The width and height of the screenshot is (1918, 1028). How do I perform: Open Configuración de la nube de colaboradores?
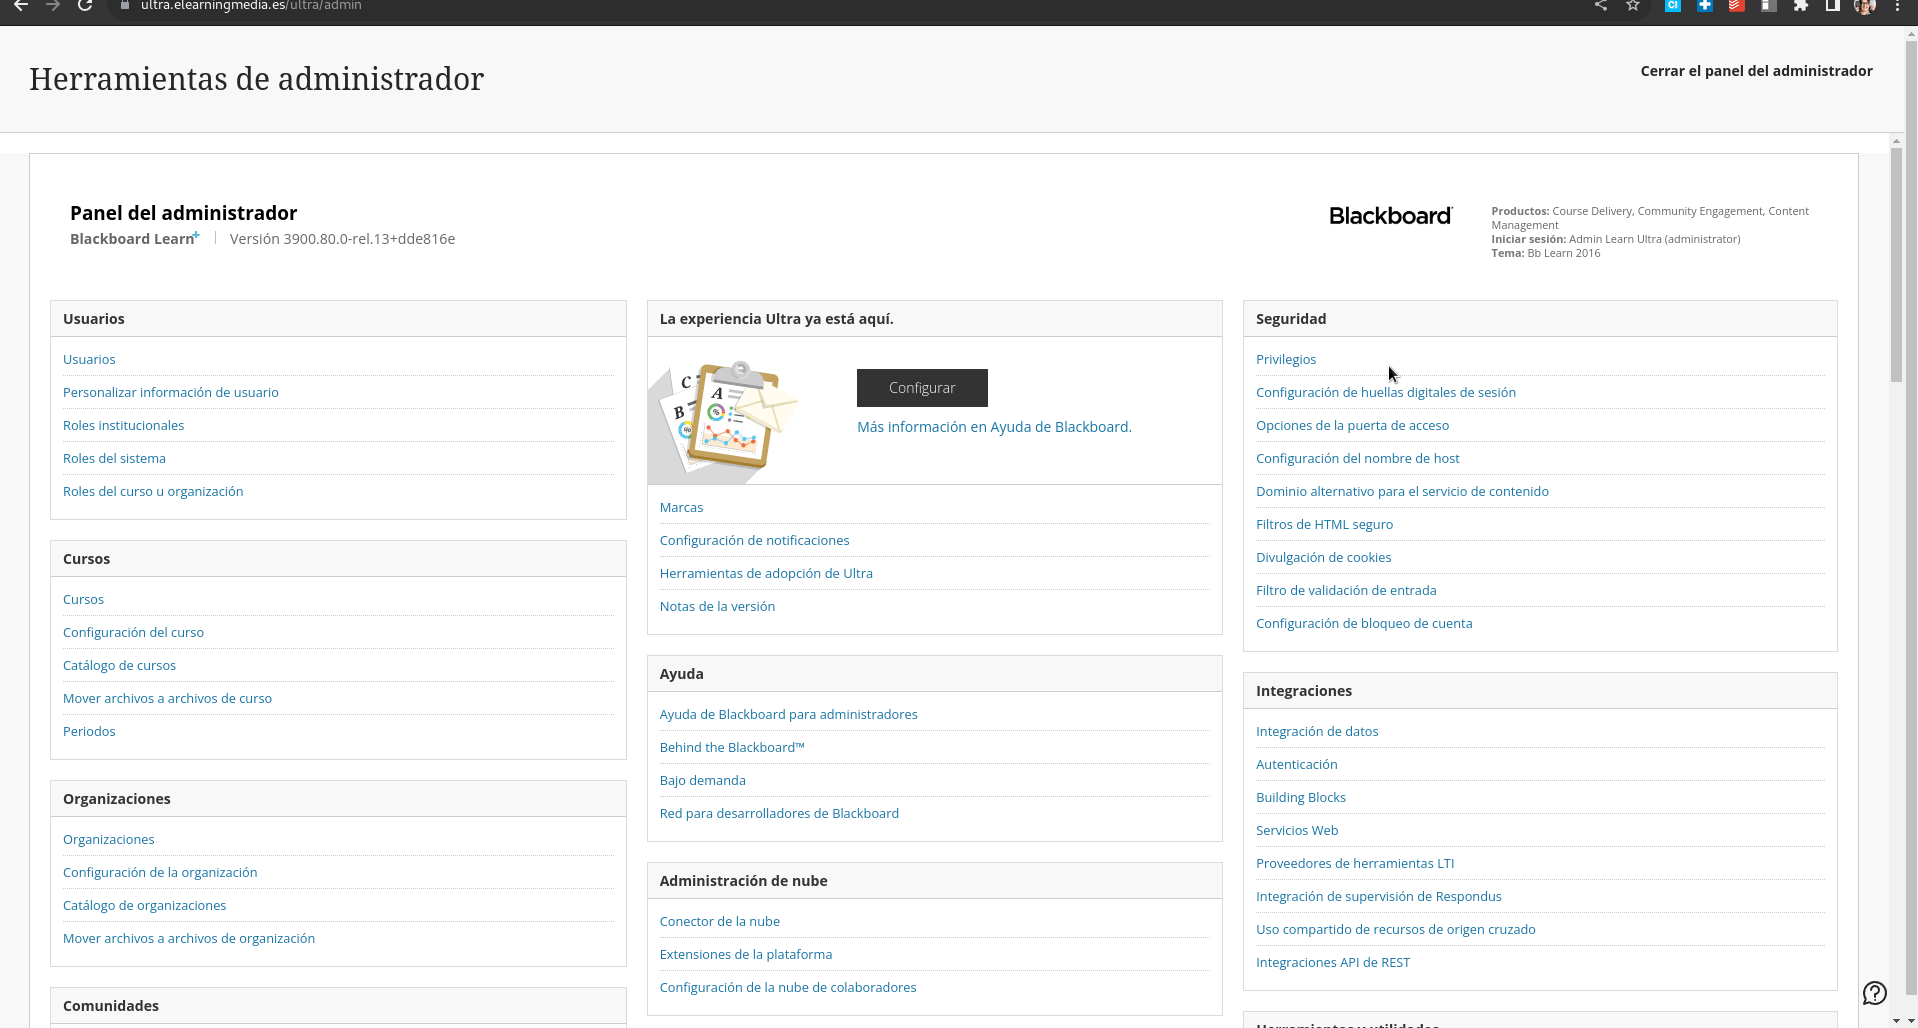coord(787,988)
